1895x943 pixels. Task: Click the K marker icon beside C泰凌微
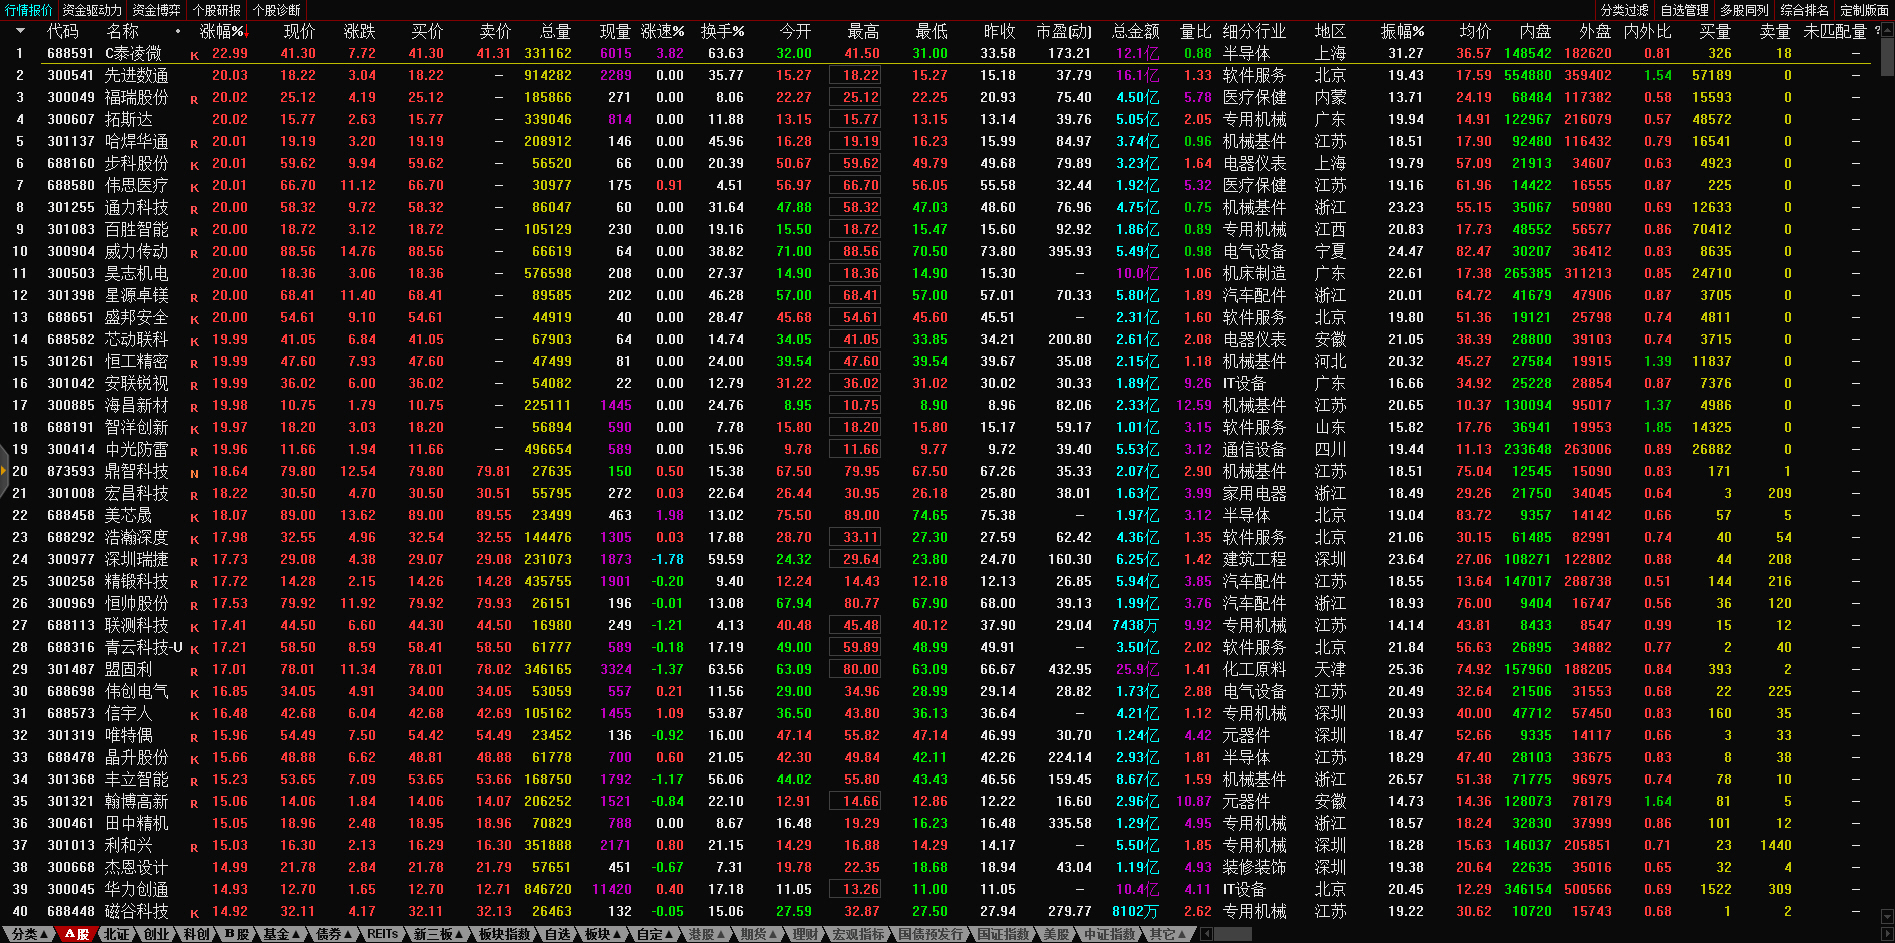pos(194,55)
